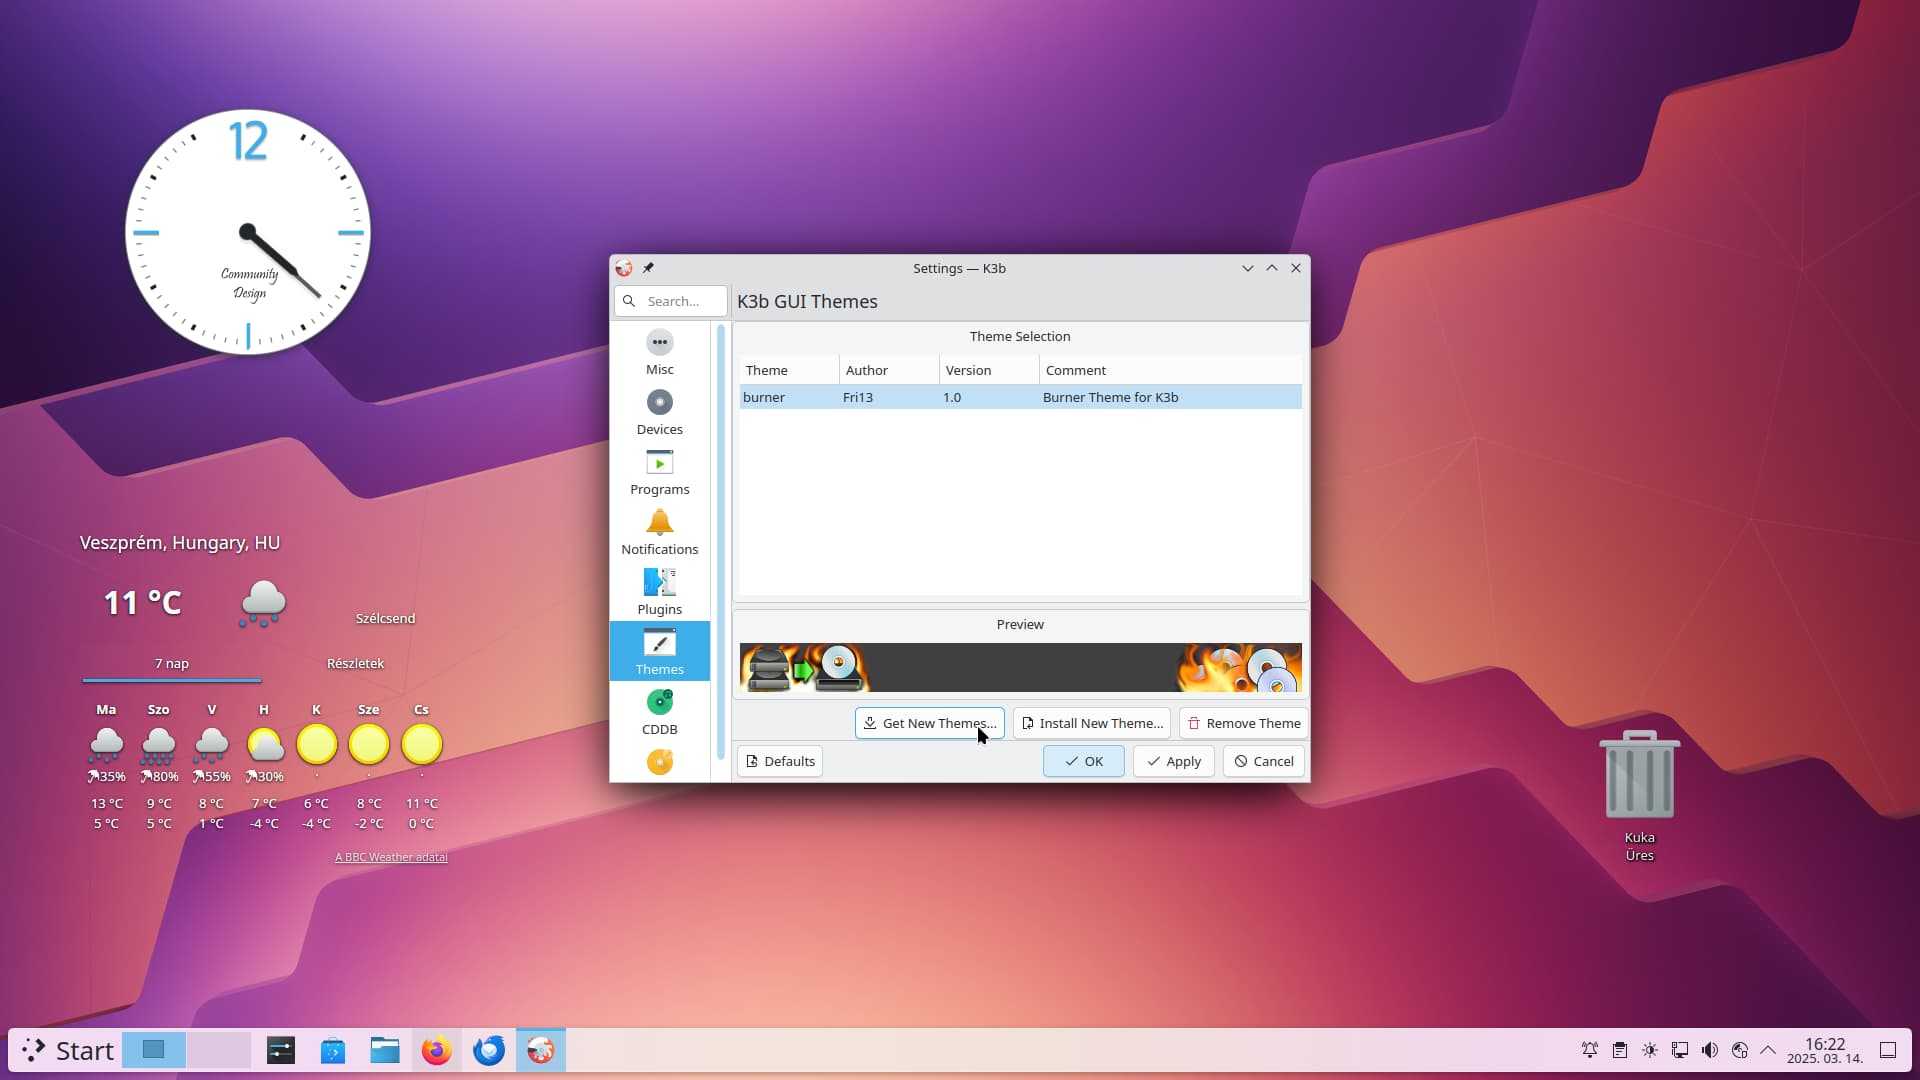
Task: Click Install New Theme button
Action: [x=1092, y=723]
